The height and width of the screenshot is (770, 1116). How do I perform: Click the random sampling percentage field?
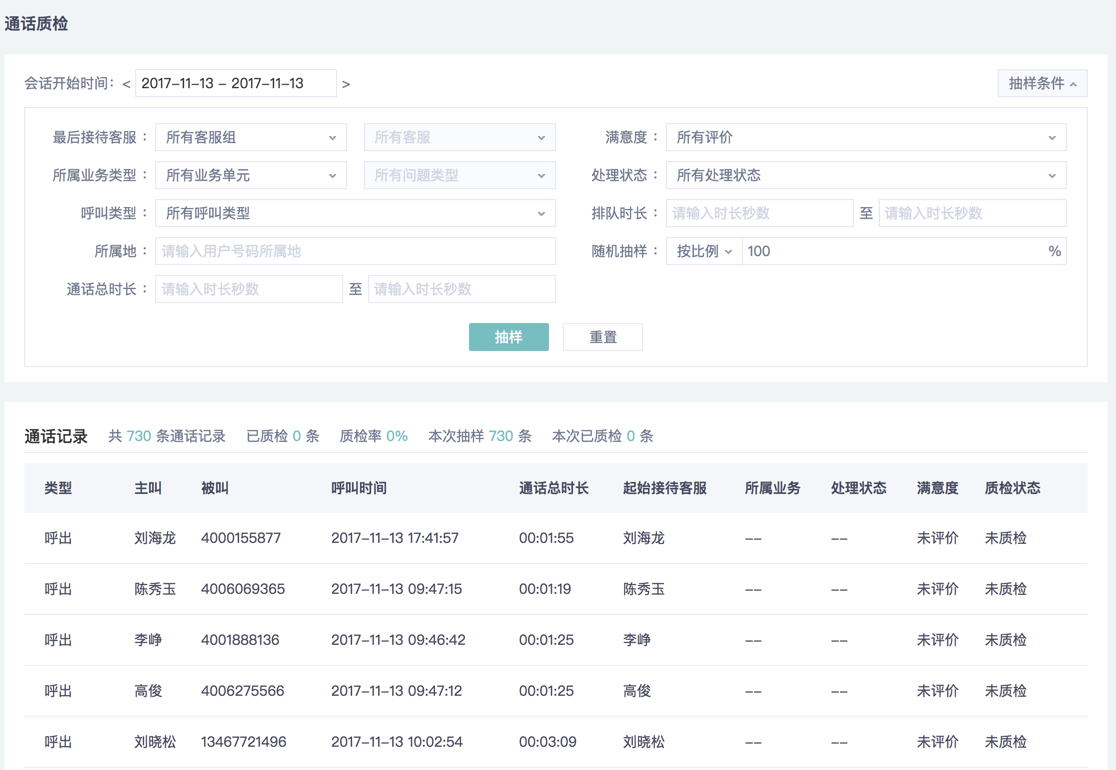pyautogui.click(x=895, y=251)
